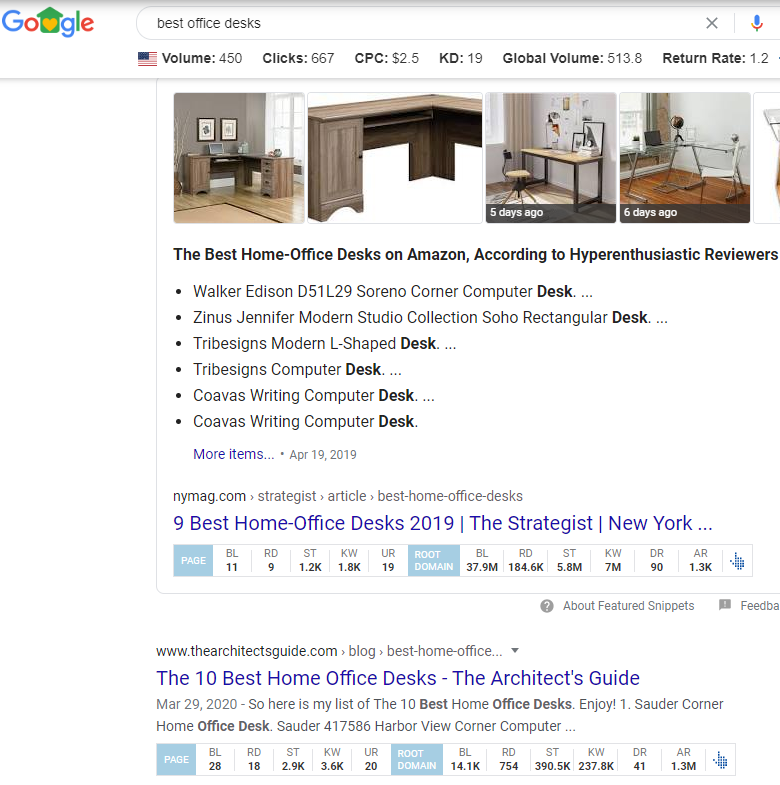Click 'Clicks: 667' metric
The image size is (780, 785).
(298, 59)
